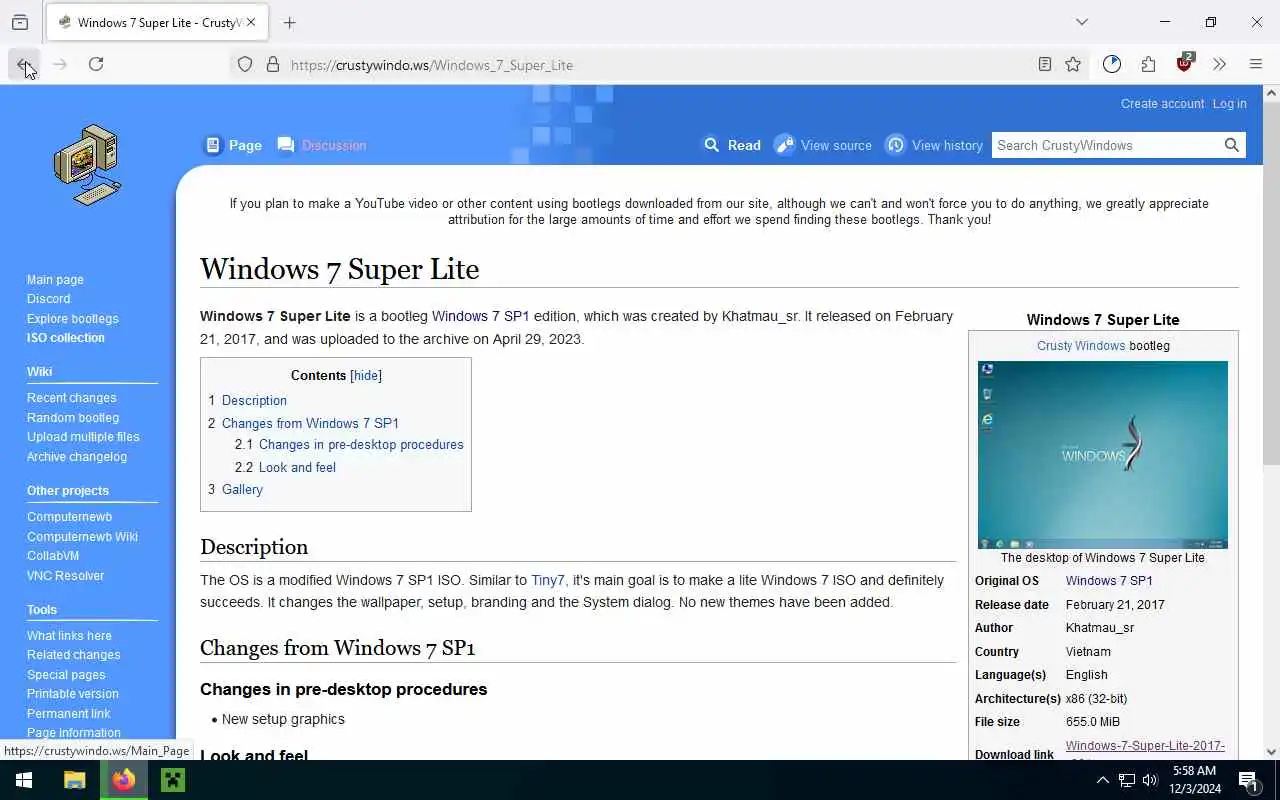Open Archive changelog link
The height and width of the screenshot is (800, 1280).
[77, 457]
